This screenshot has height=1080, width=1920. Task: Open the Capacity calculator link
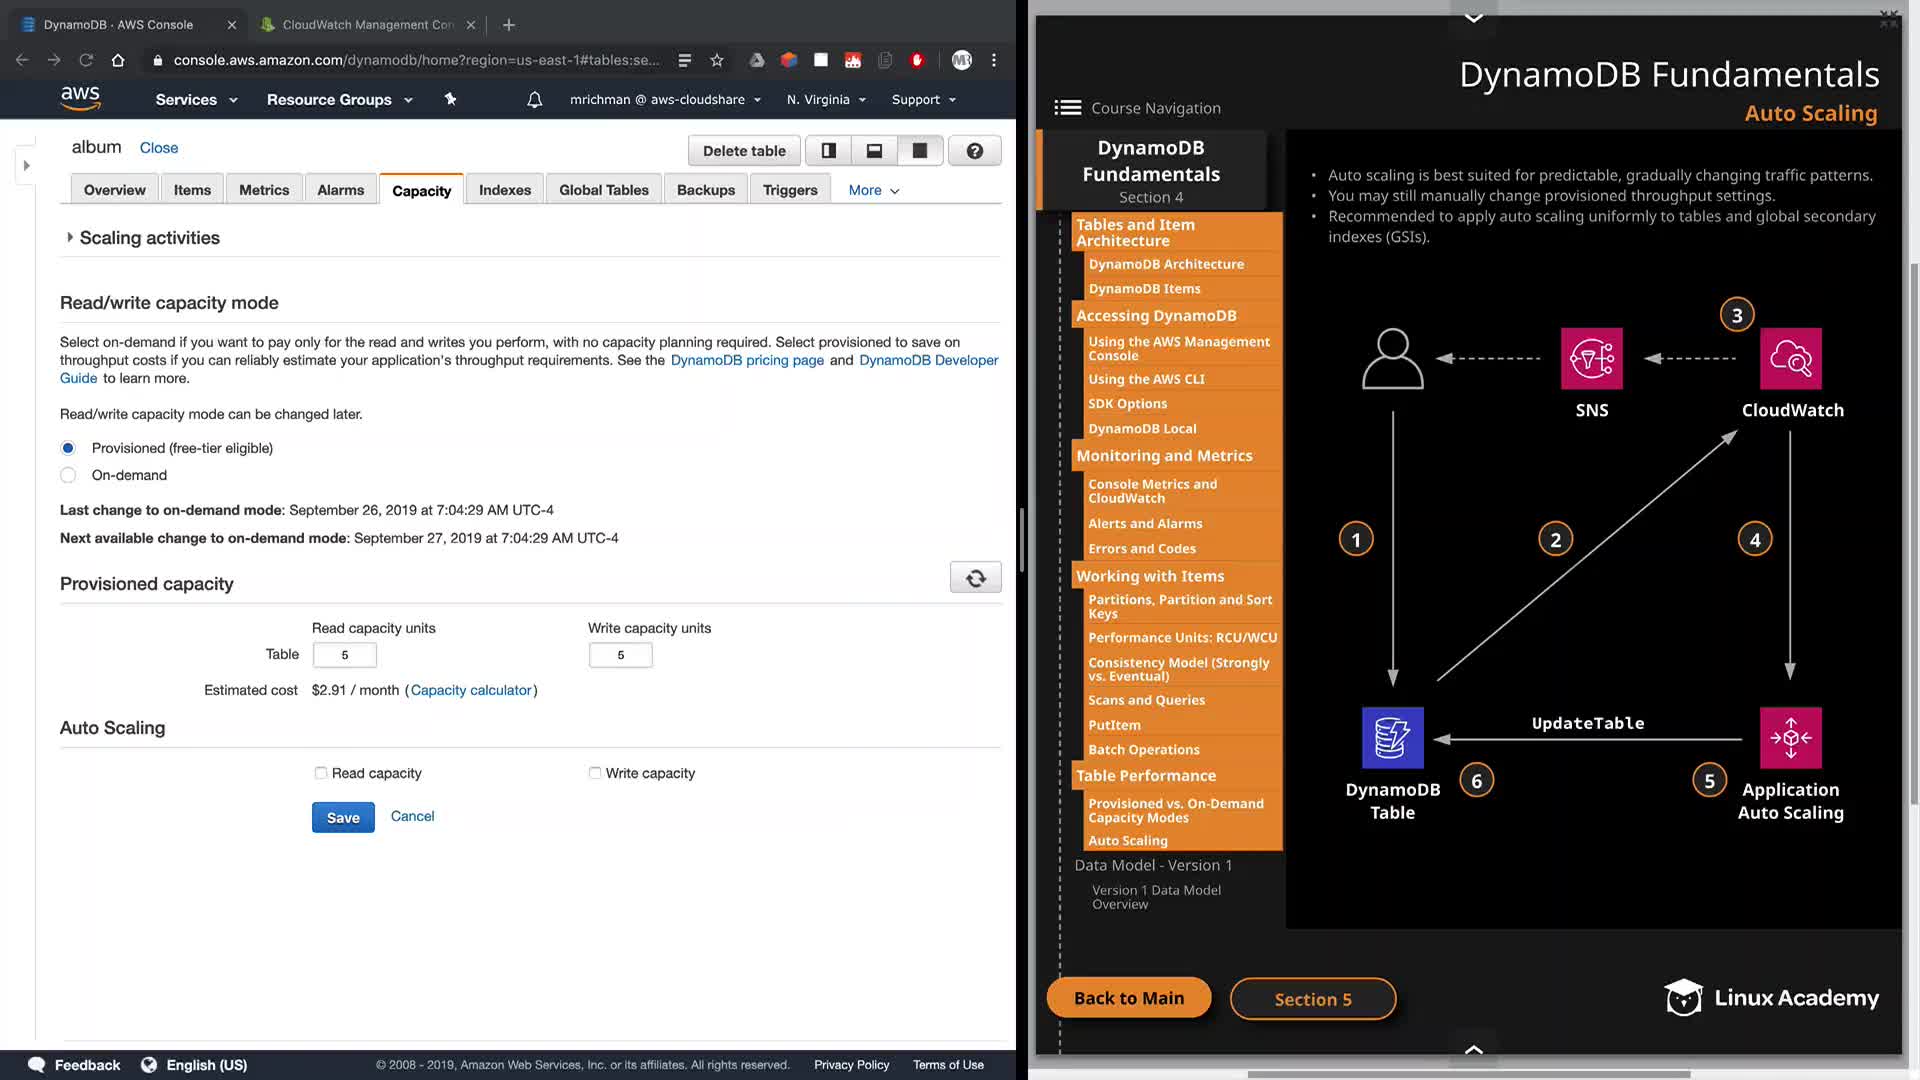[x=471, y=690]
